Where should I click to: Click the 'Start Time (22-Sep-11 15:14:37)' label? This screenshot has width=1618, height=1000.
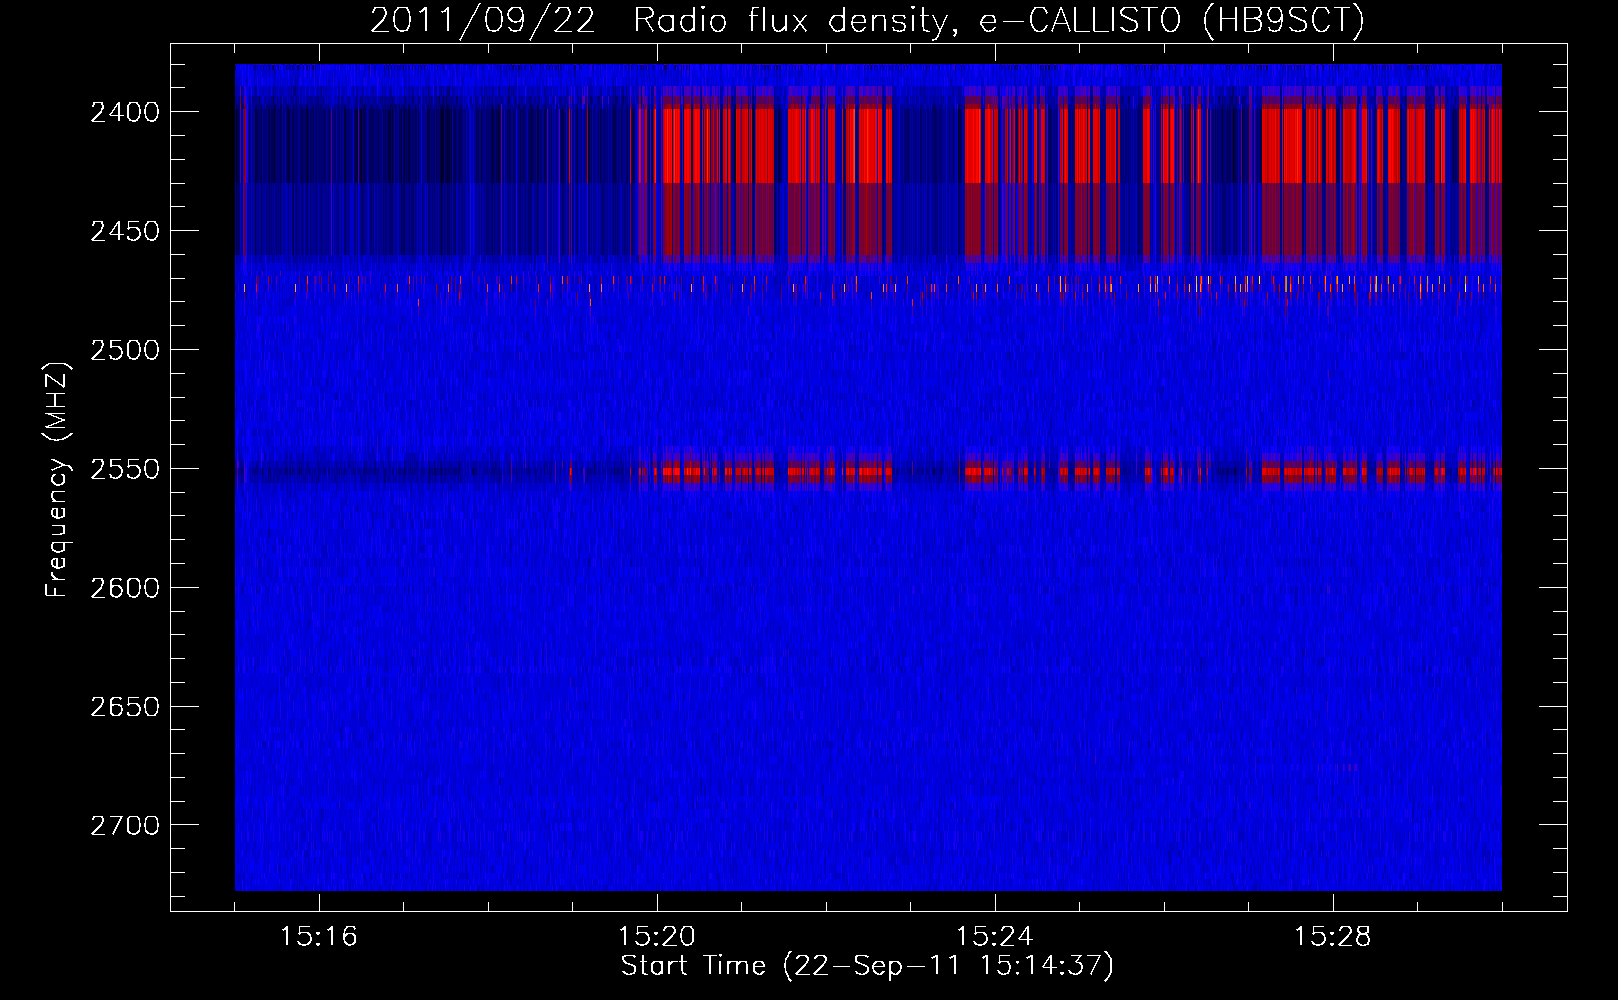click(x=867, y=966)
